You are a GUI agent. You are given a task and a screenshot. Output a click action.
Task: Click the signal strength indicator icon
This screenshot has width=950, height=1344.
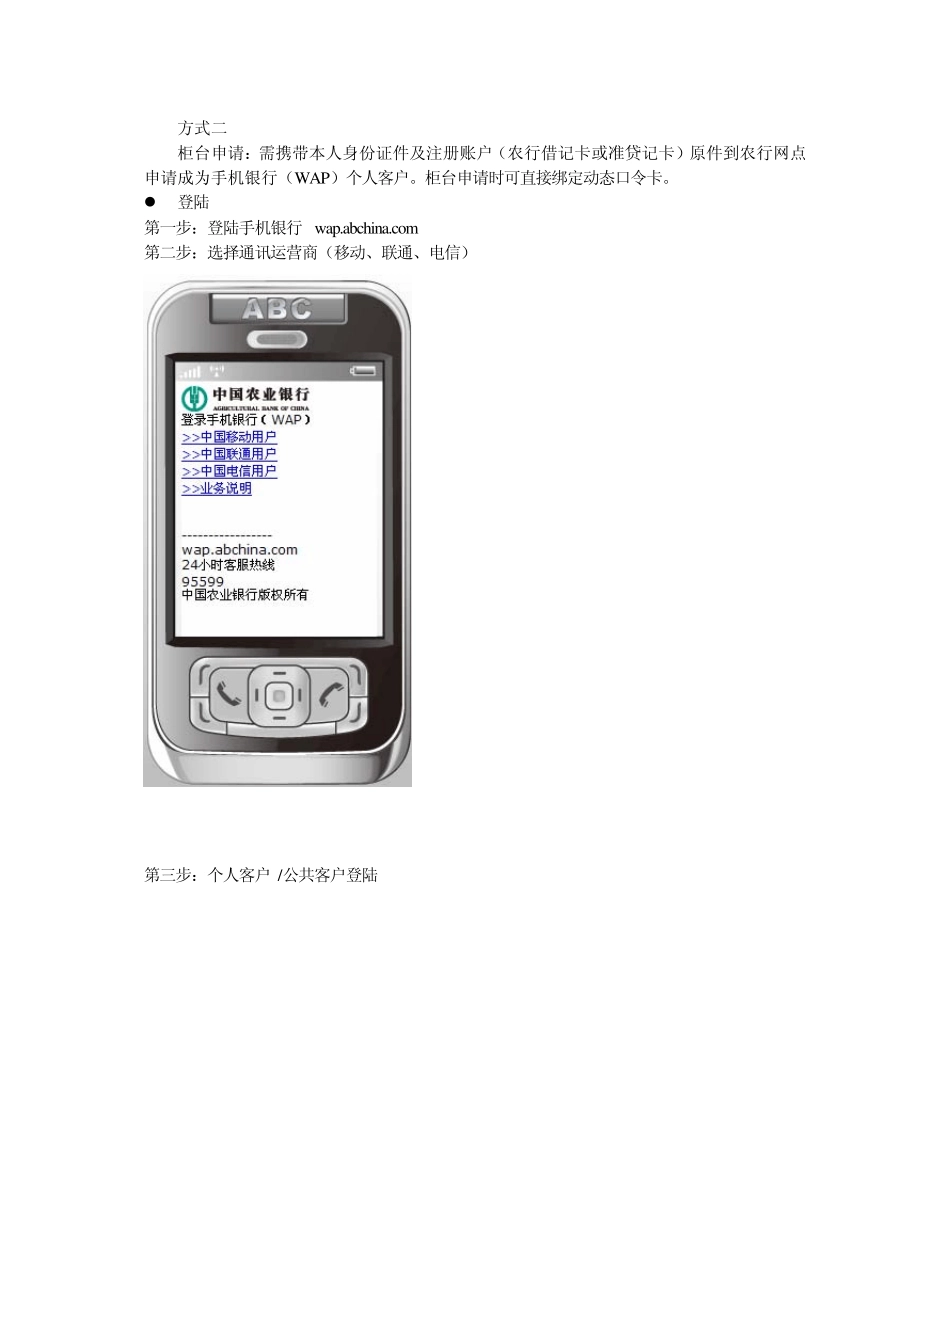click(190, 371)
